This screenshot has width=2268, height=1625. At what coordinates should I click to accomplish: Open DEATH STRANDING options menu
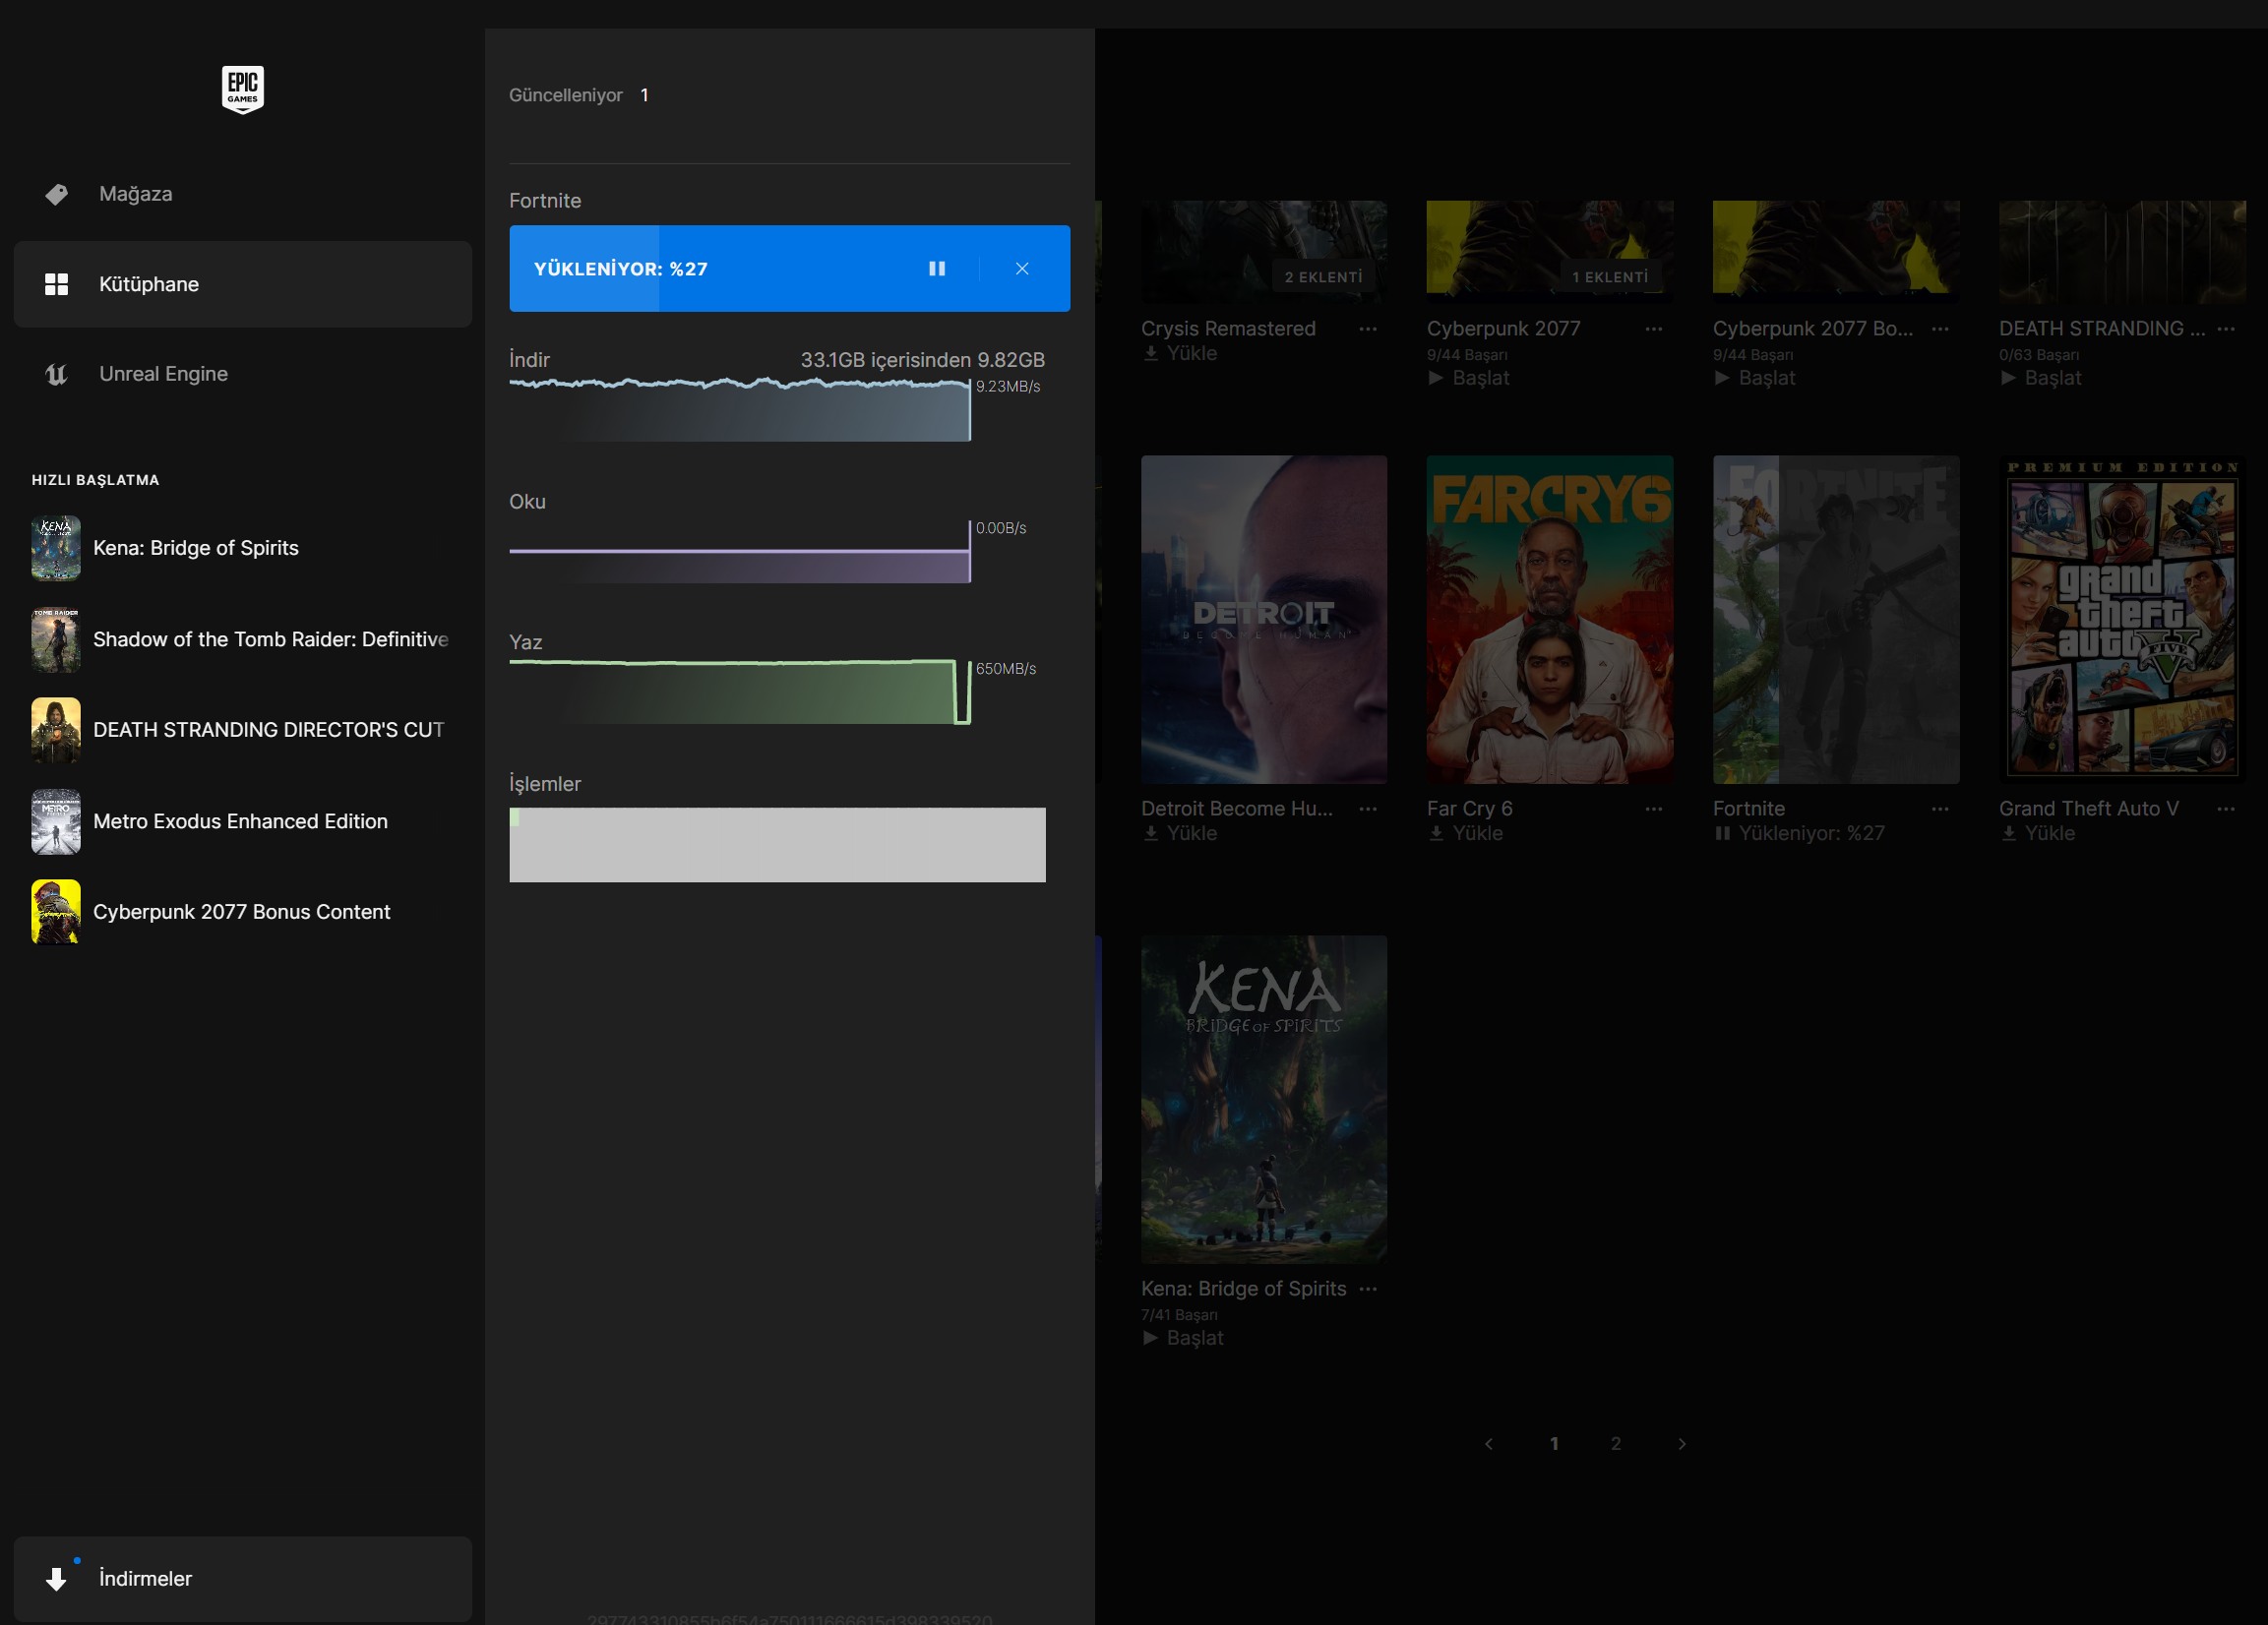point(2226,329)
